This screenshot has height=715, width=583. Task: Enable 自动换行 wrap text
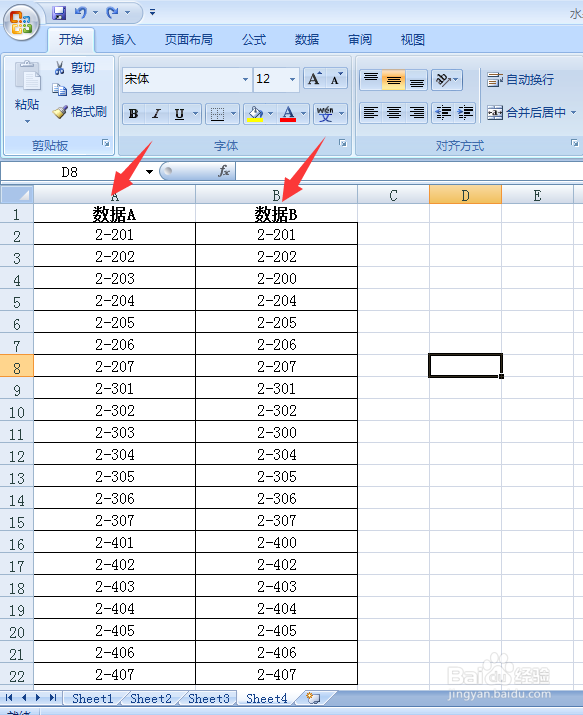[x=521, y=80]
